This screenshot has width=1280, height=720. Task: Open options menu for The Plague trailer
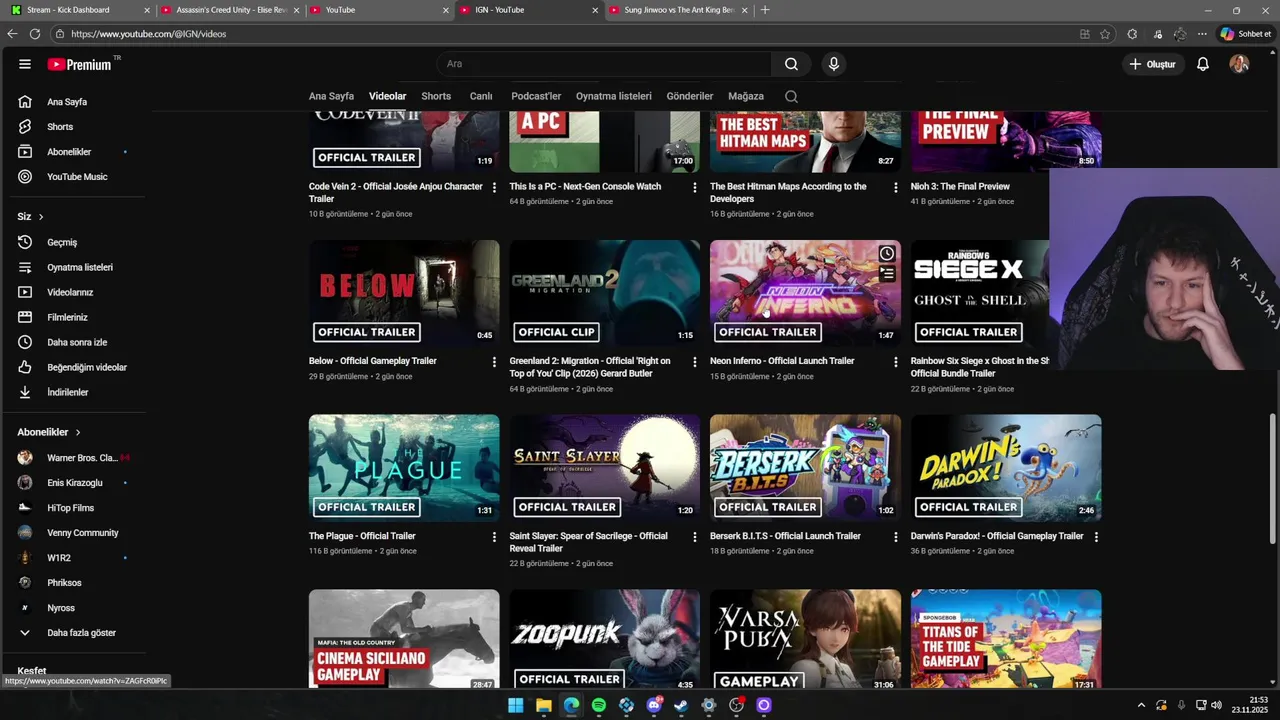point(494,537)
